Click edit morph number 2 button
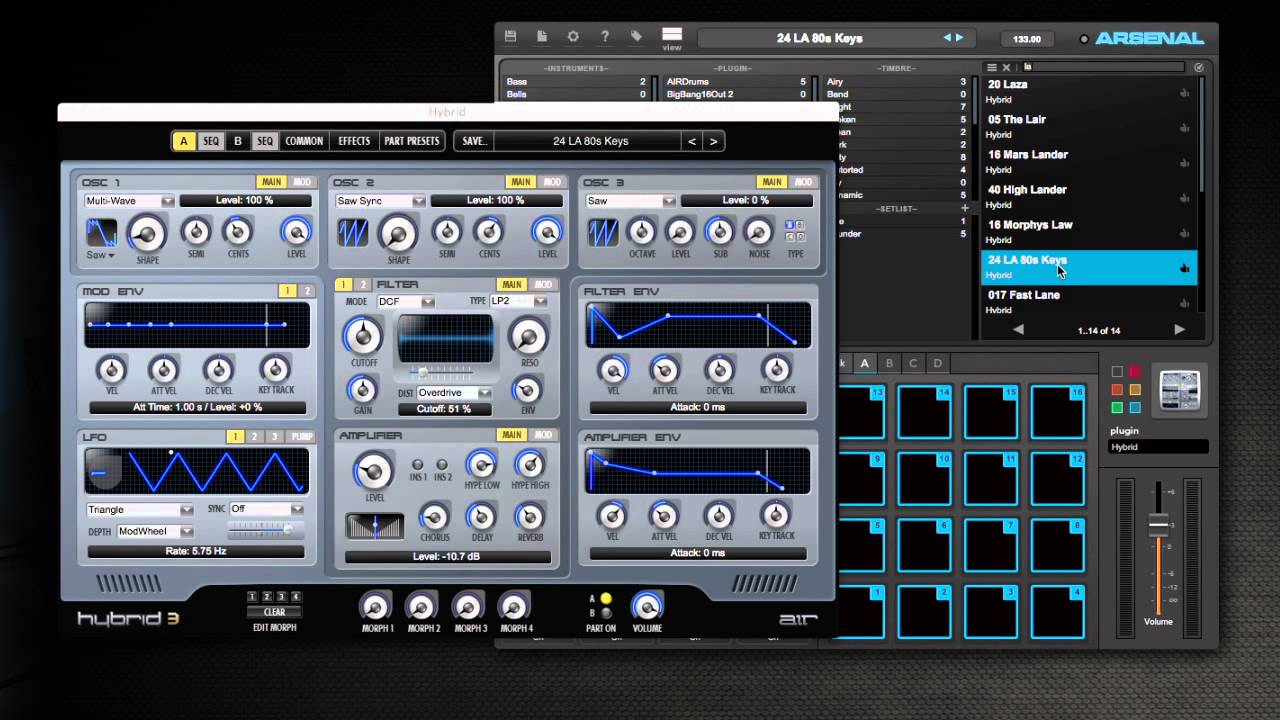The image size is (1280, 720). tap(267, 597)
